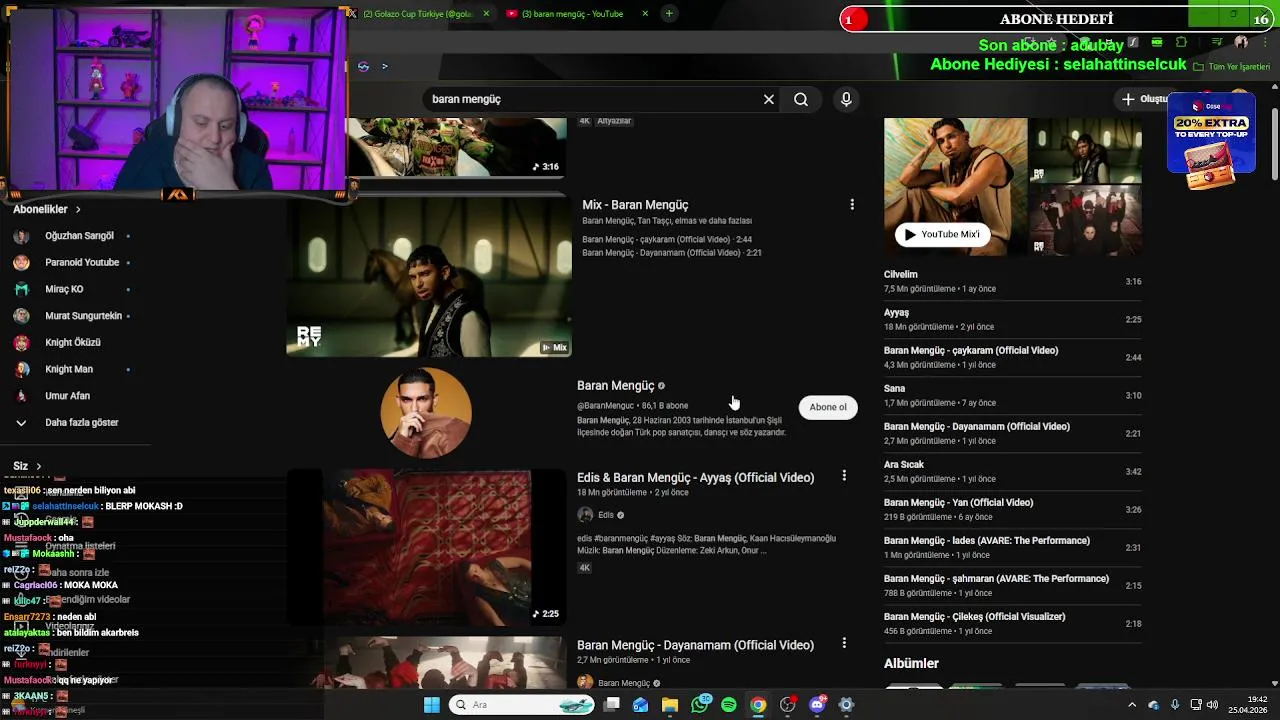Image resolution: width=1280 pixels, height=720 pixels.
Task: Show hidden system tray icons
Action: pos(1132,705)
